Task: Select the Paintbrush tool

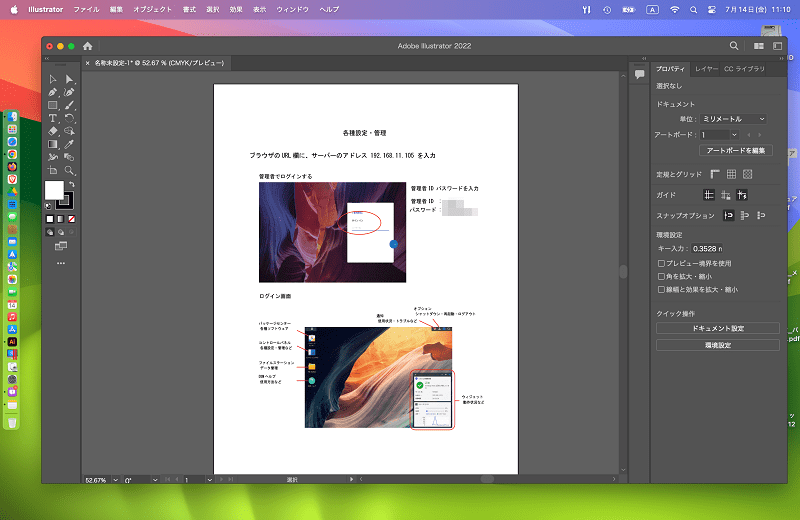Action: (69, 105)
